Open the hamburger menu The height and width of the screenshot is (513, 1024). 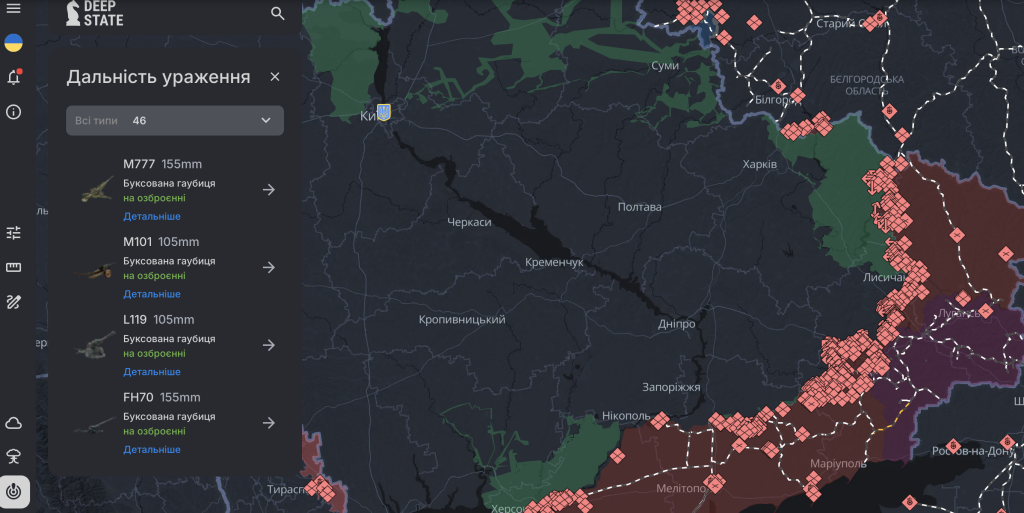(x=13, y=8)
